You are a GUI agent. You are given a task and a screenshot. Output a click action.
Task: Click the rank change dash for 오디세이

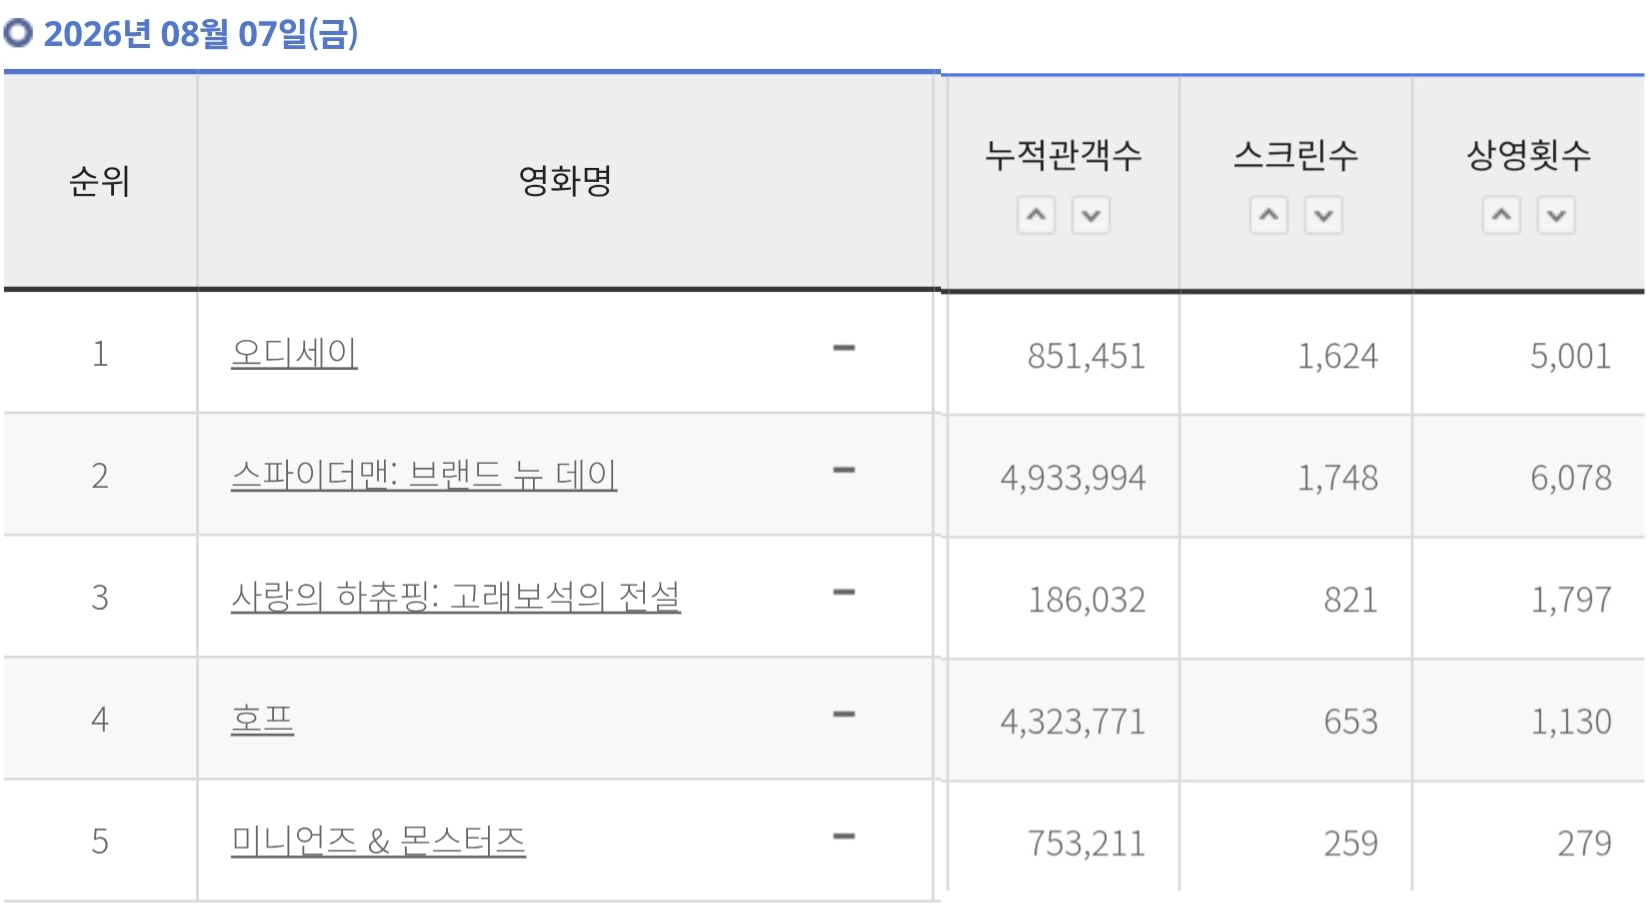point(844,348)
